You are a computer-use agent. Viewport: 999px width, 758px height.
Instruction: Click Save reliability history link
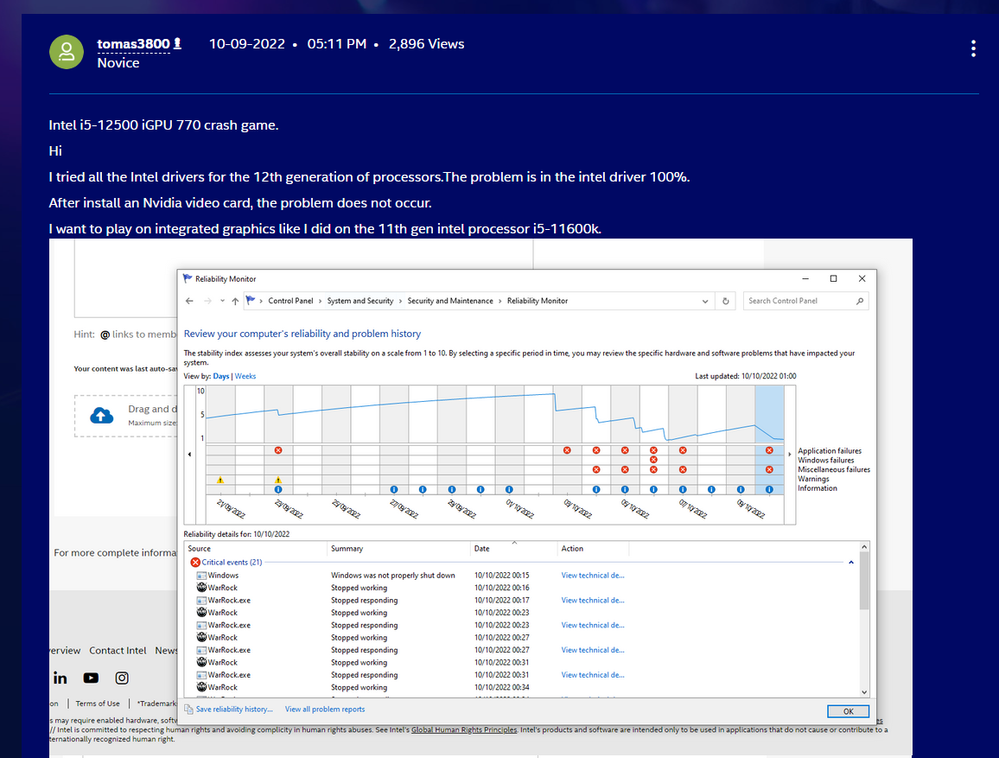point(234,709)
